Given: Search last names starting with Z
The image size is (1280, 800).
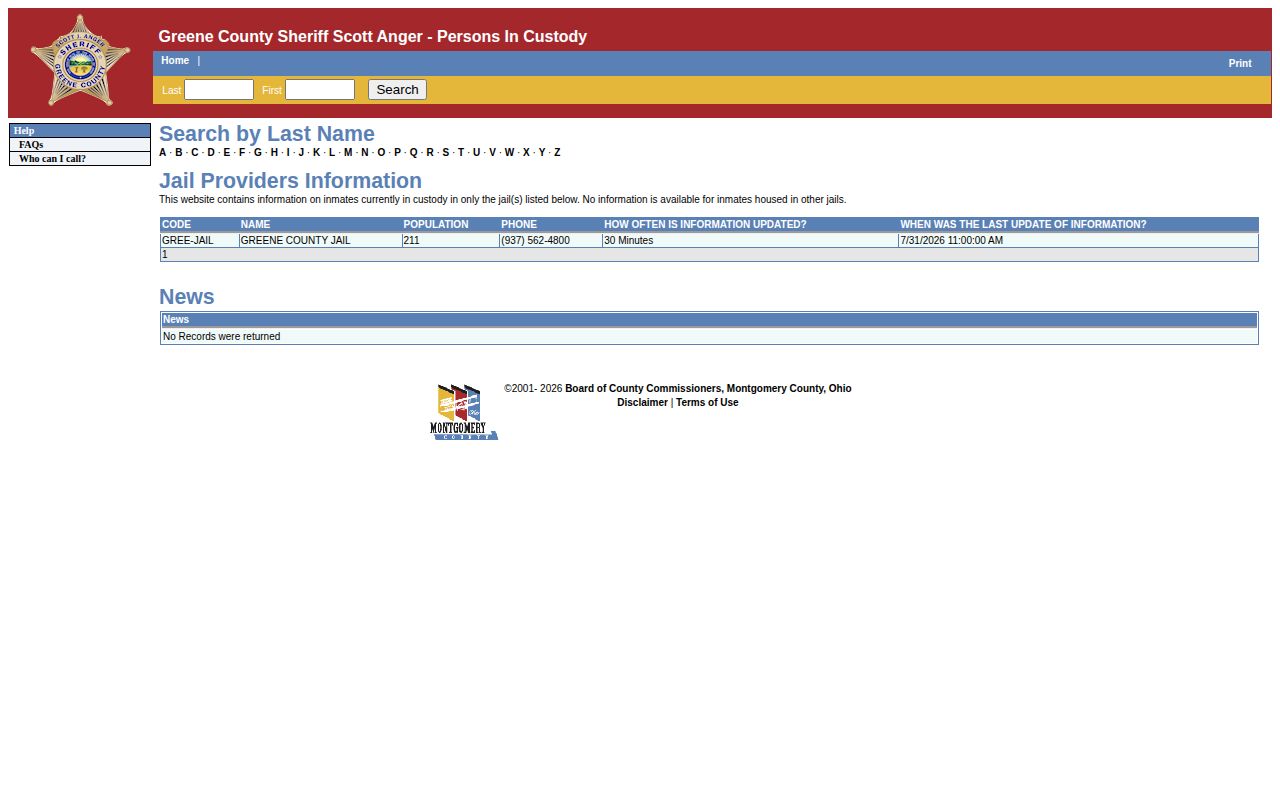Looking at the screenshot, I should pyautogui.click(x=557, y=153).
